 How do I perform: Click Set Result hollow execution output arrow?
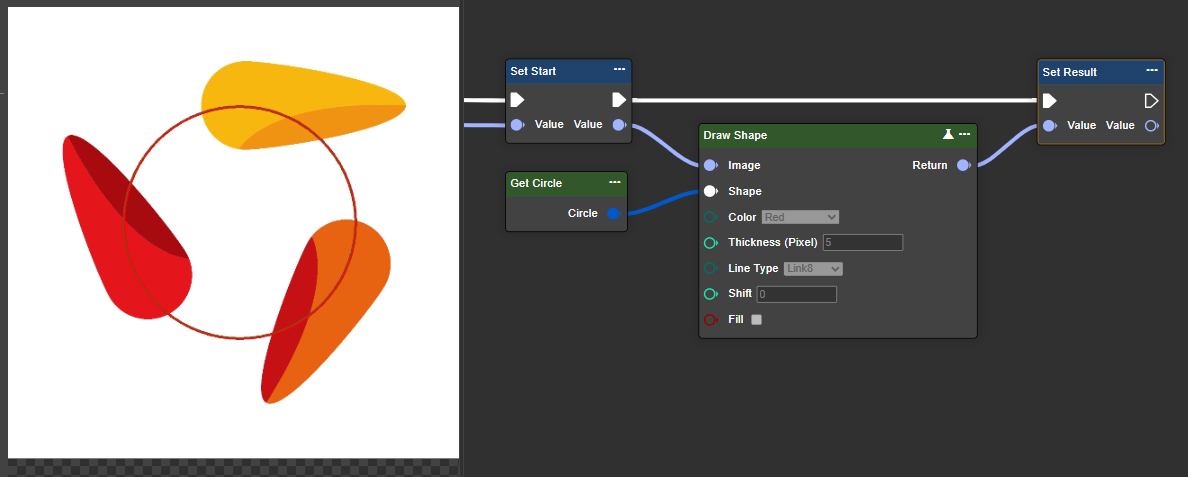[x=1152, y=100]
